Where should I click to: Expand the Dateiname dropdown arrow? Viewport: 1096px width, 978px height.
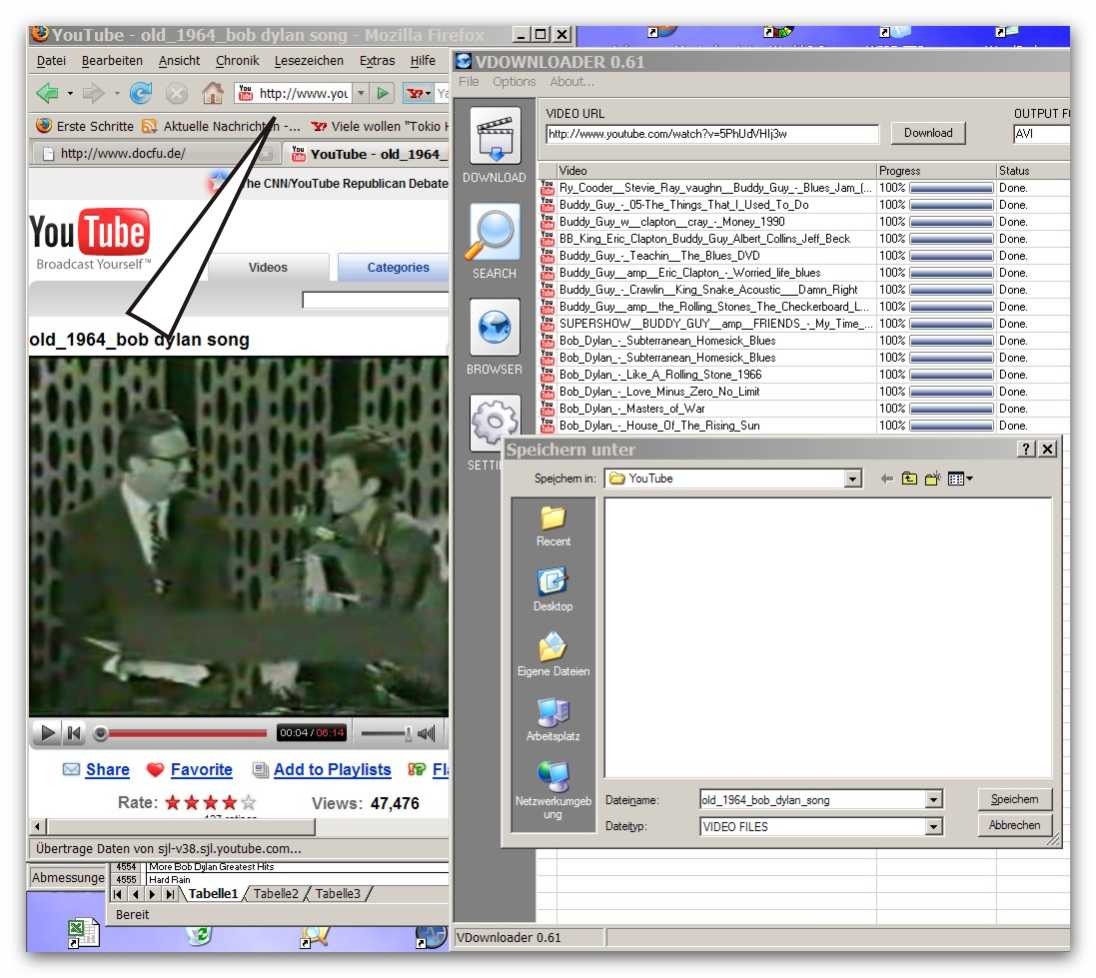coord(933,800)
